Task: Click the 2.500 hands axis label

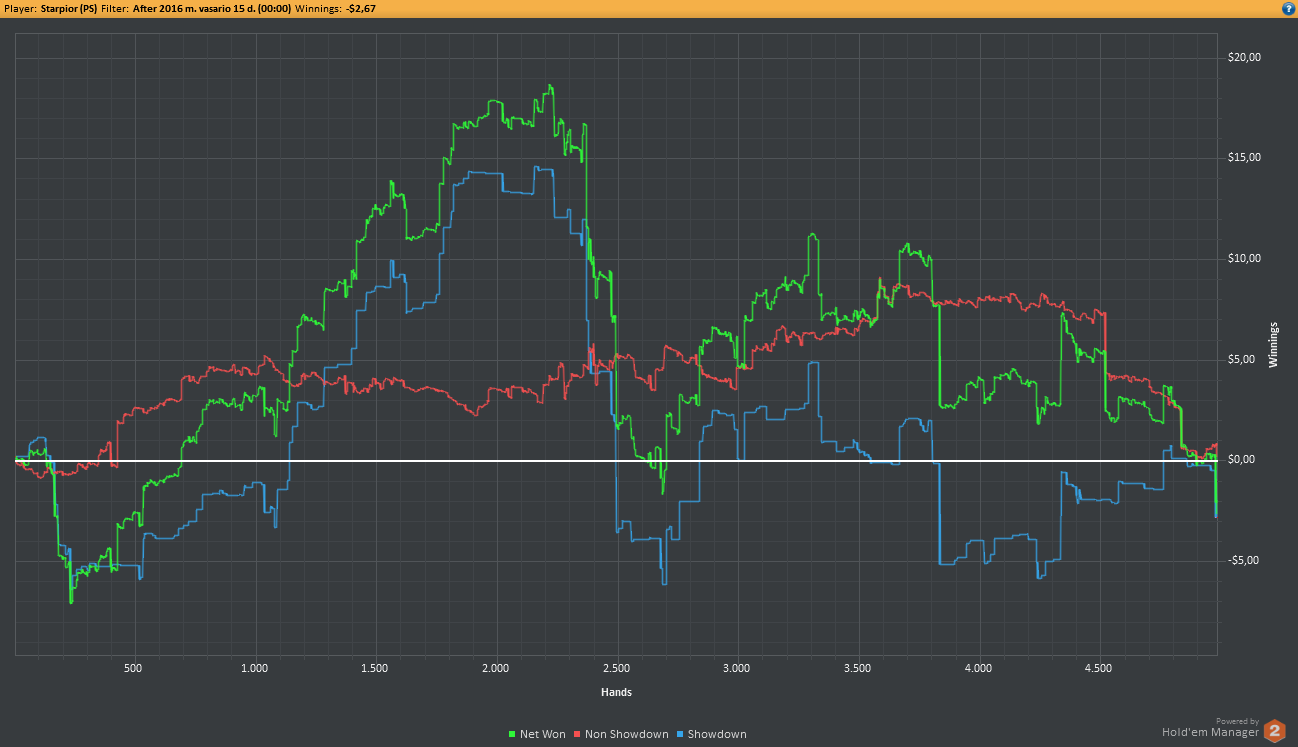Action: (617, 668)
